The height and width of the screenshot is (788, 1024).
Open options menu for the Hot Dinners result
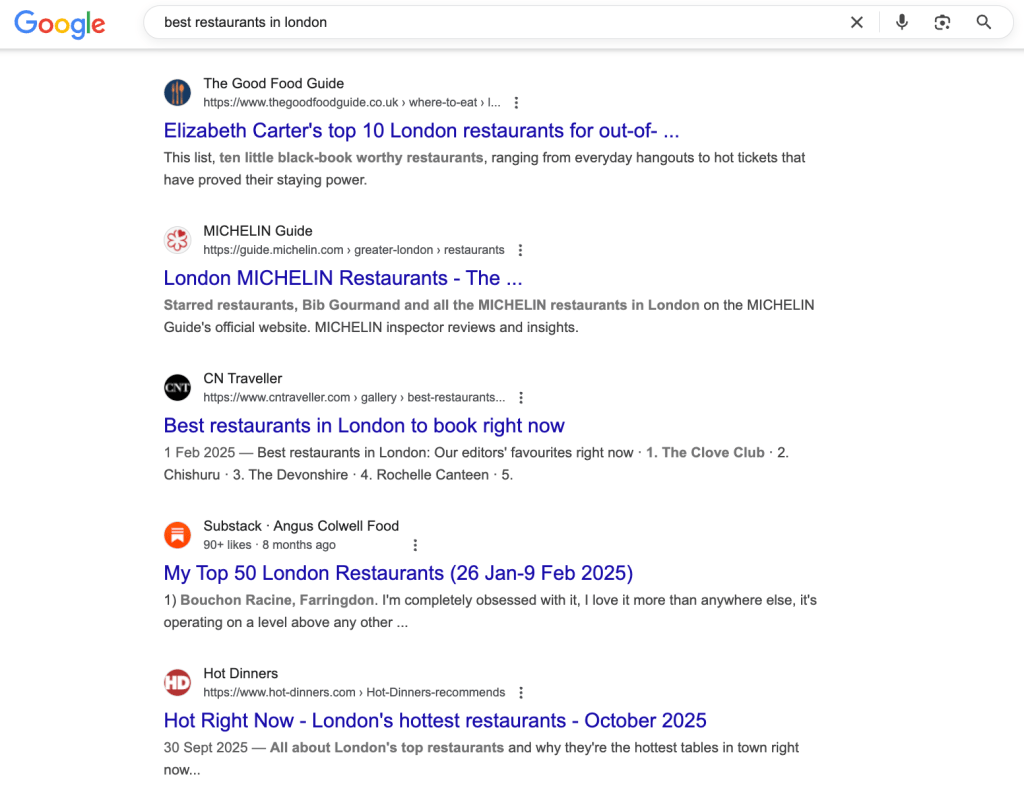(x=521, y=692)
